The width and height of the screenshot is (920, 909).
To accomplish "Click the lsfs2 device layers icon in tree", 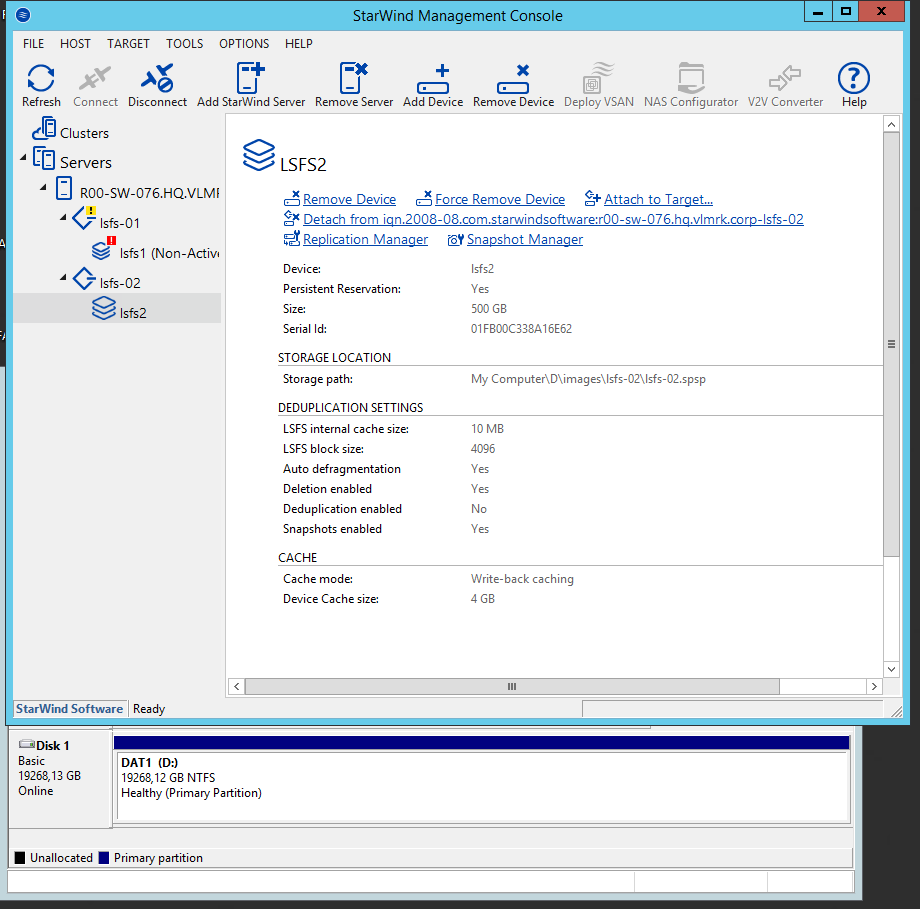I will (x=104, y=308).
